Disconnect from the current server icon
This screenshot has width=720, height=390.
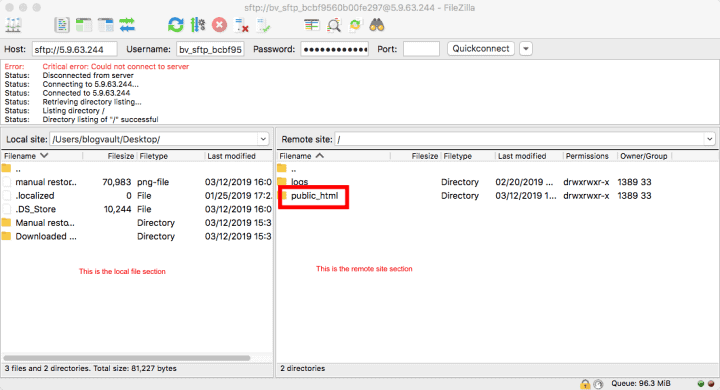[x=241, y=25]
